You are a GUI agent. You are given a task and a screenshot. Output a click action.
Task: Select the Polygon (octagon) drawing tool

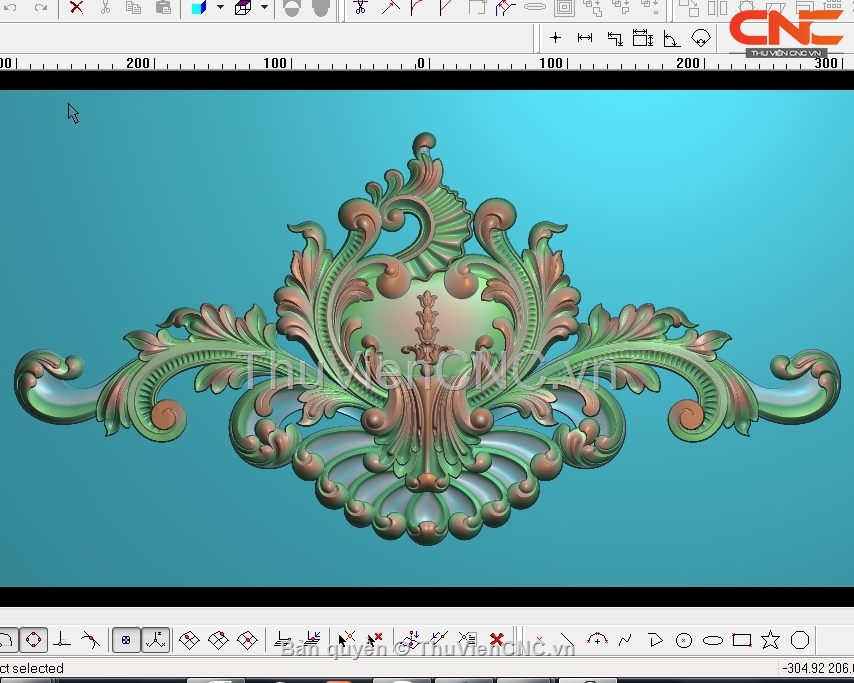(x=800, y=640)
